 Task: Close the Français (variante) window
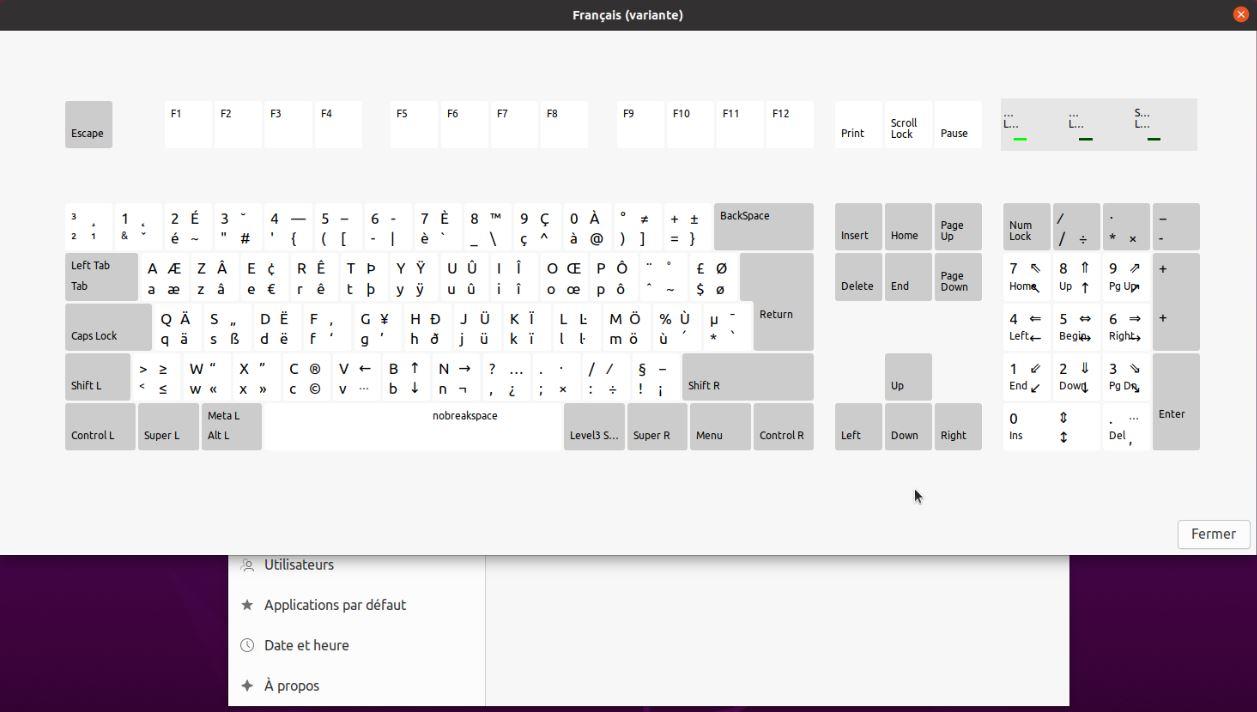(1241, 15)
